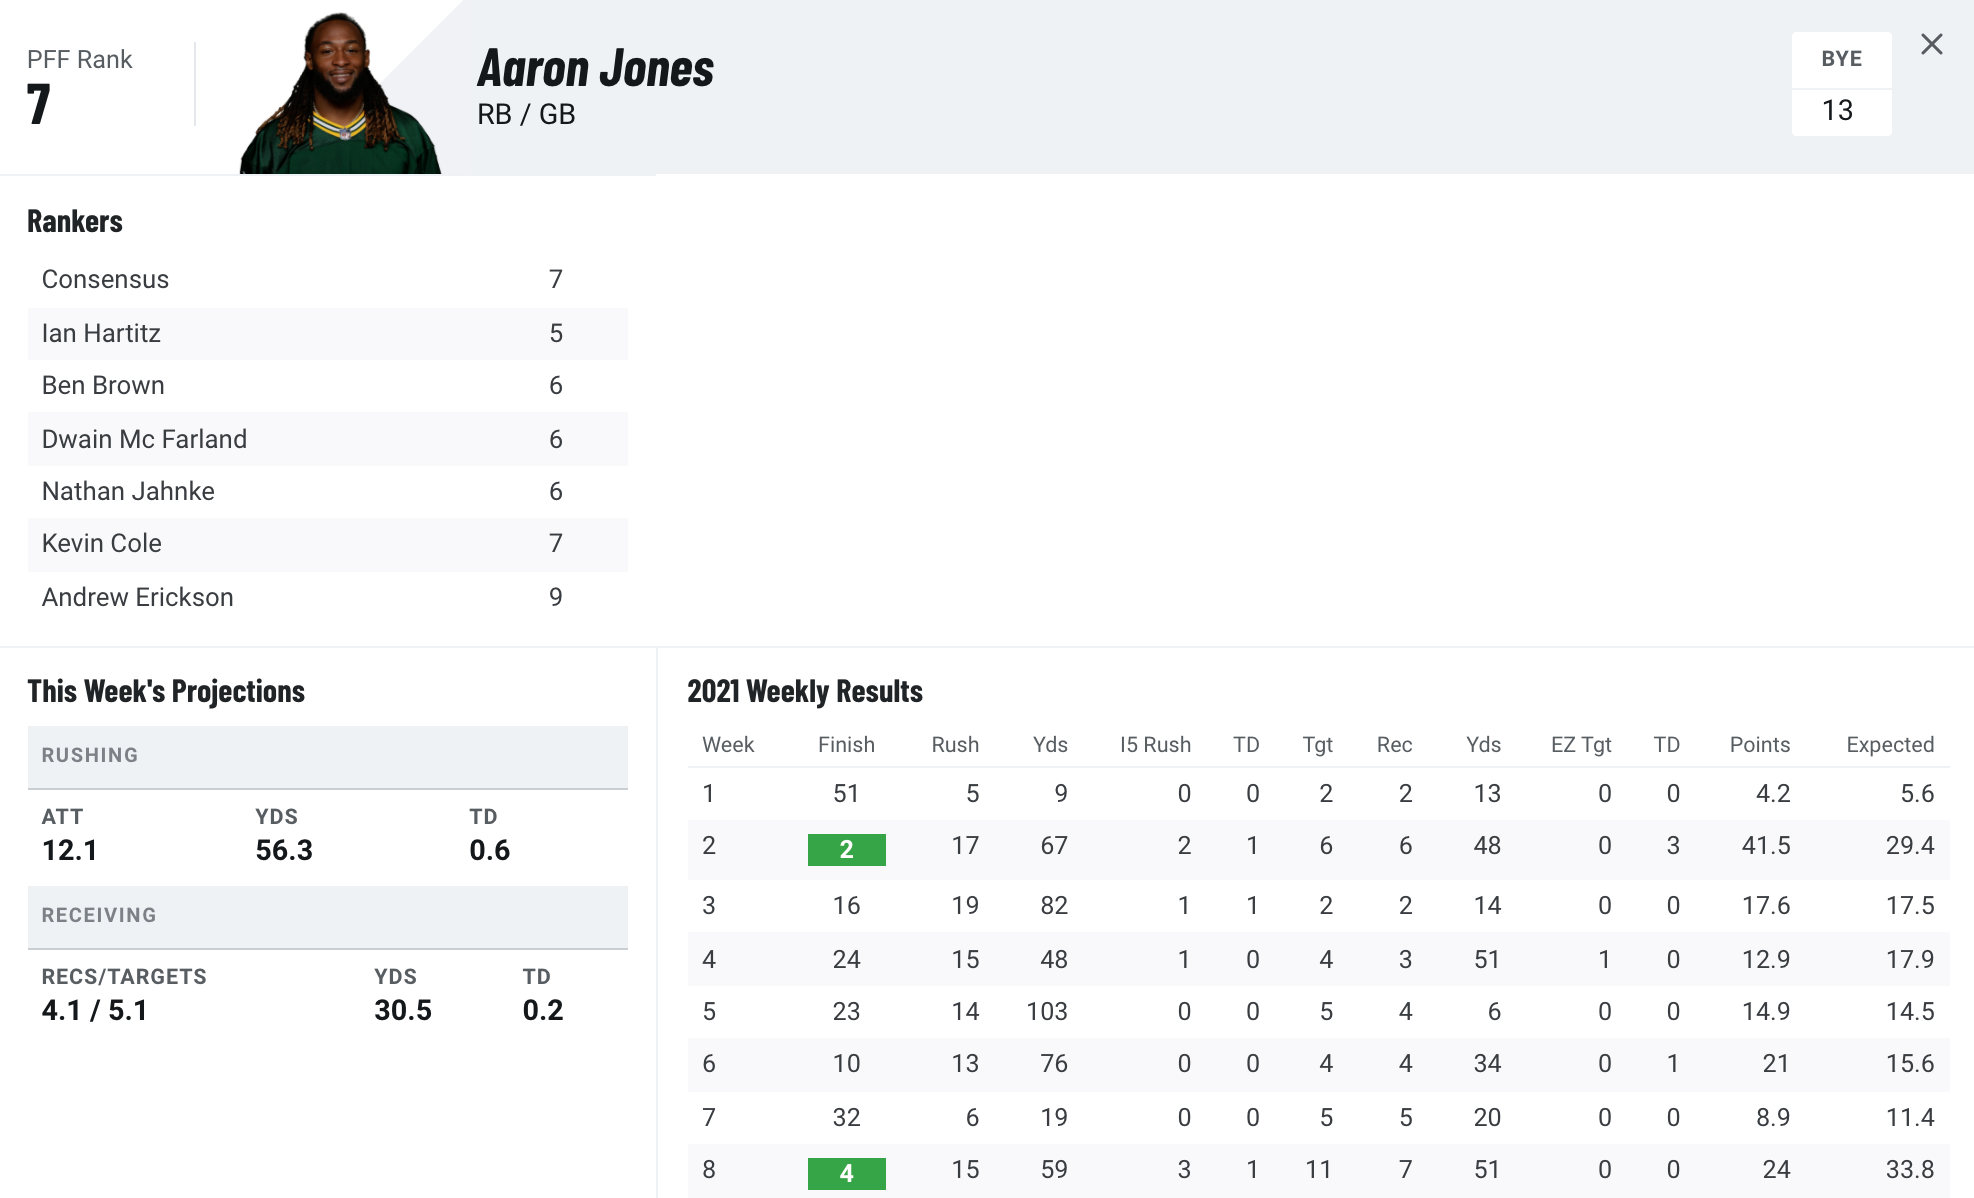The image size is (1974, 1198).
Task: Click the BYE week box
Action: pos(1841,84)
